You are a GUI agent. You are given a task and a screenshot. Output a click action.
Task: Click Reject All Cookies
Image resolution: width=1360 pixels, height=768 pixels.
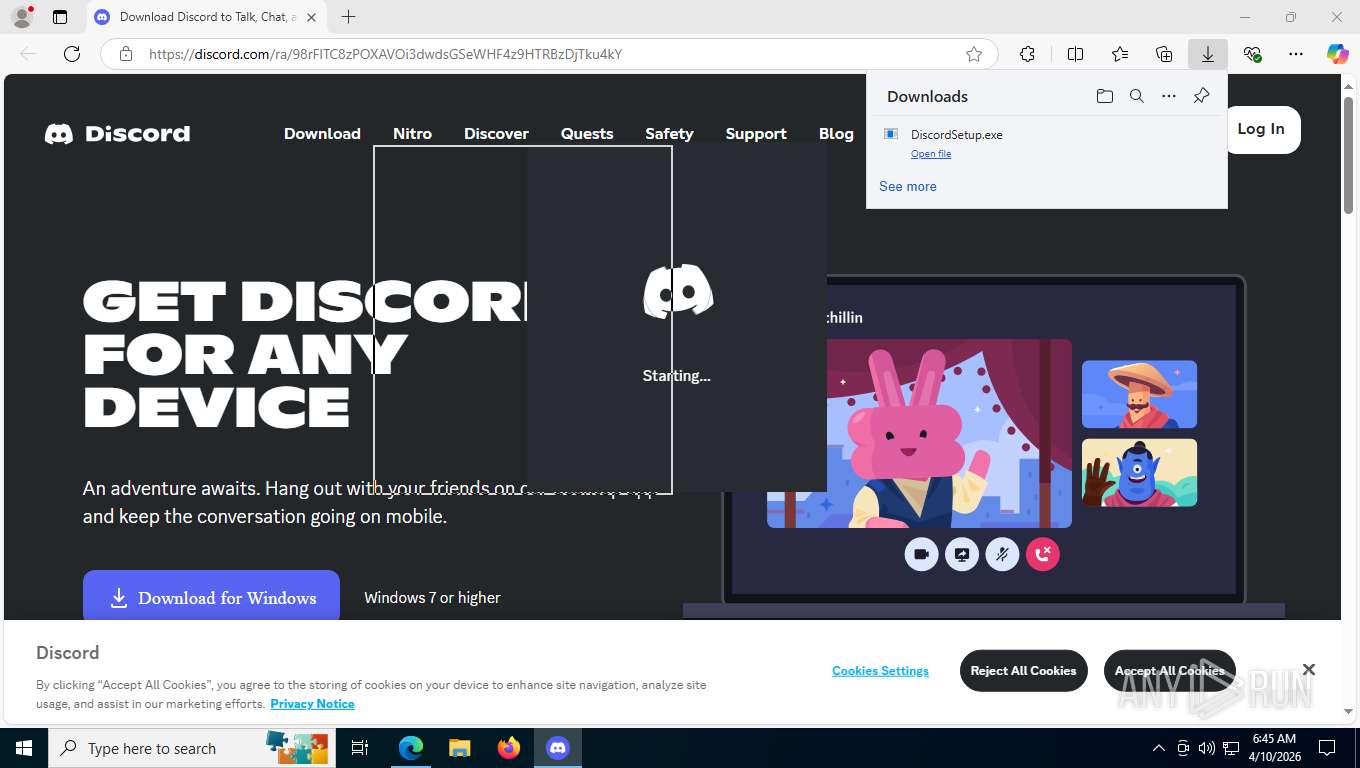click(1023, 671)
